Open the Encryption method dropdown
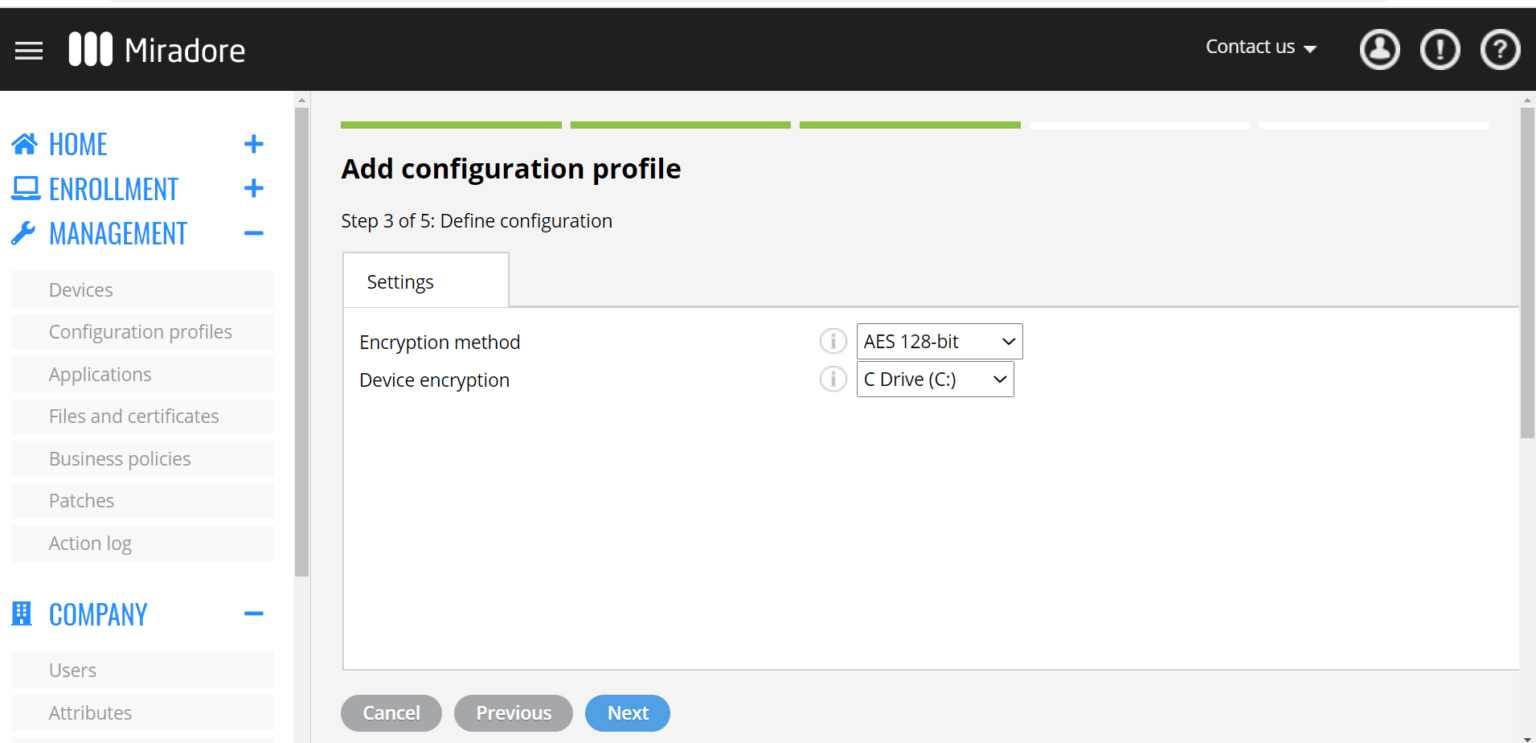Viewport: 1536px width, 743px height. coord(939,342)
